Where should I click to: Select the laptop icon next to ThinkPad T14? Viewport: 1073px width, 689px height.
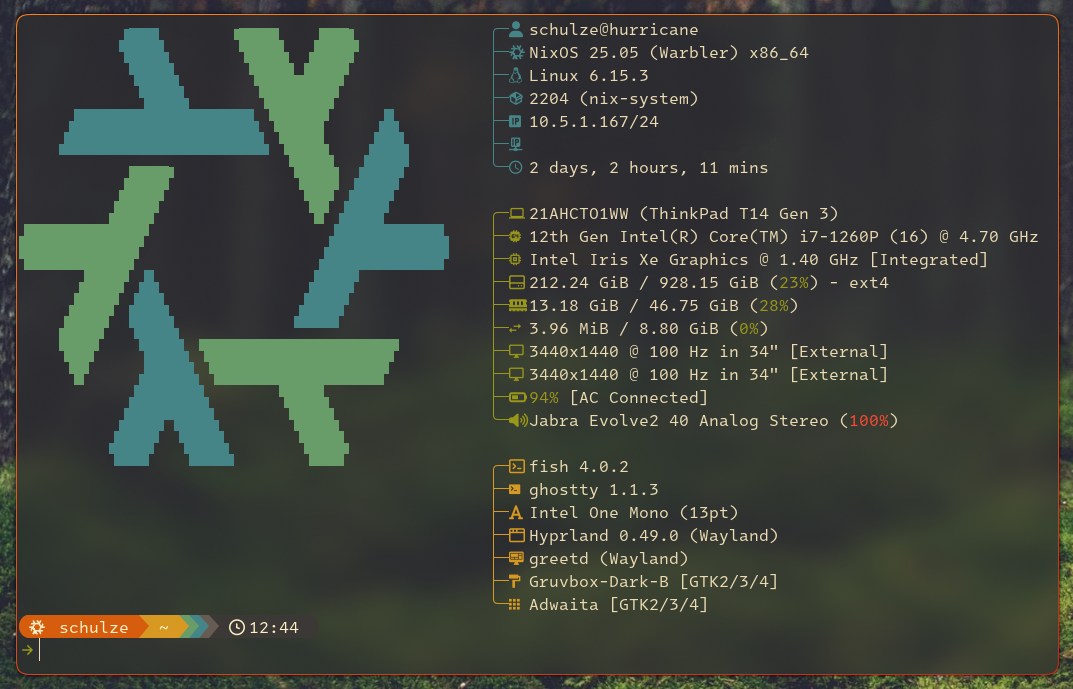[x=513, y=213]
